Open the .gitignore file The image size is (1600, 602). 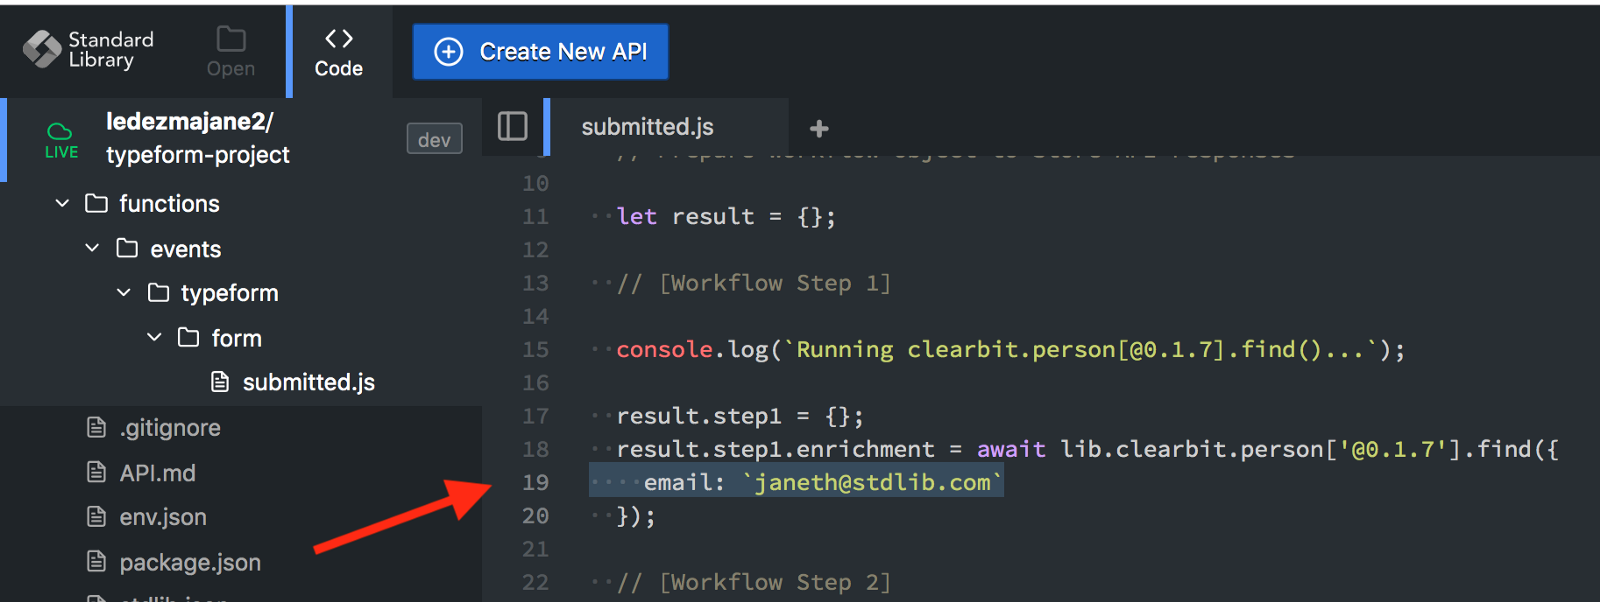pos(170,428)
